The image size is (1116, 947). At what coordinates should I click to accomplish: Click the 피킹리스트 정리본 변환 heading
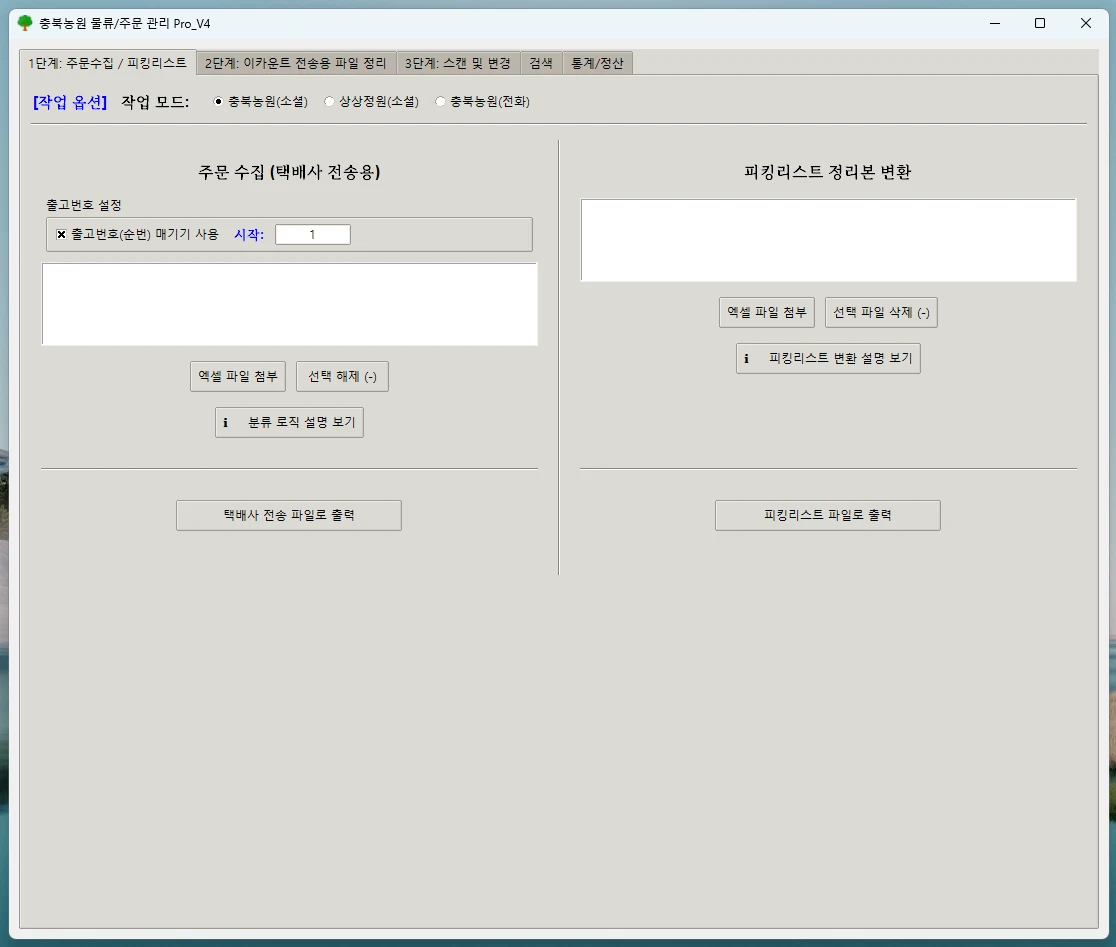[x=828, y=171]
